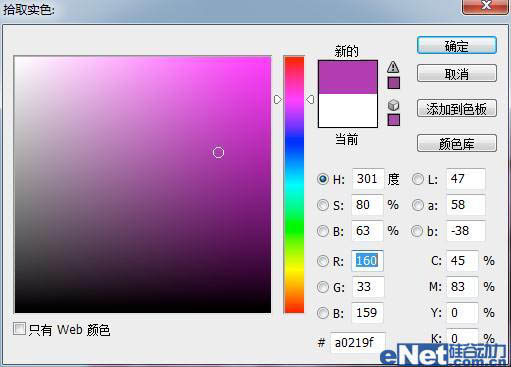
Task: Click the green region of the hue strip
Action: pyautogui.click(x=294, y=224)
